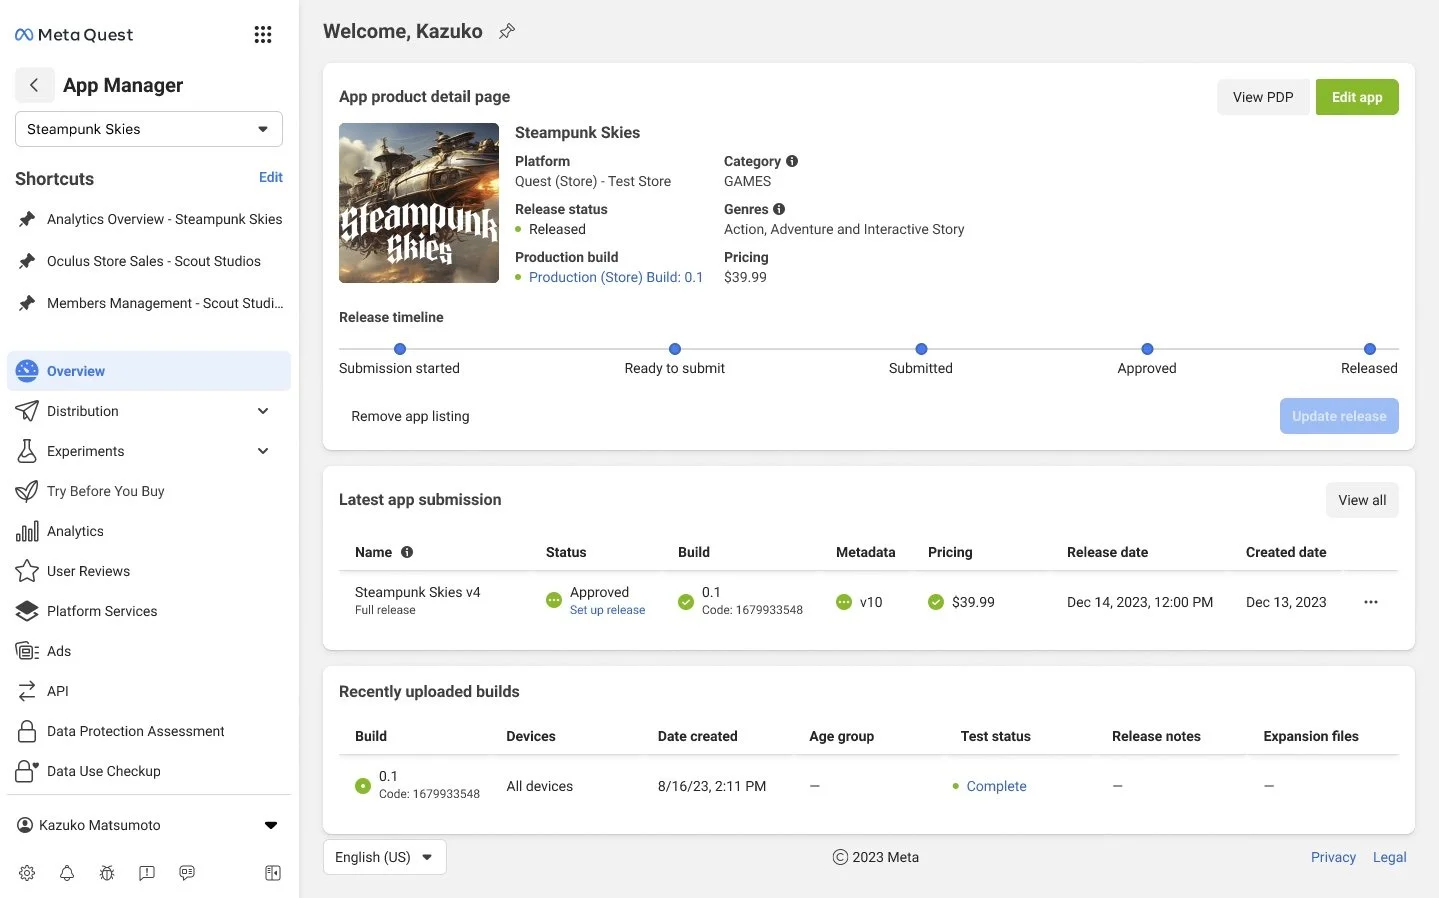This screenshot has width=1439, height=898.
Task: Click the pin icon for Analytics Overview shortcut
Action: [27, 219]
